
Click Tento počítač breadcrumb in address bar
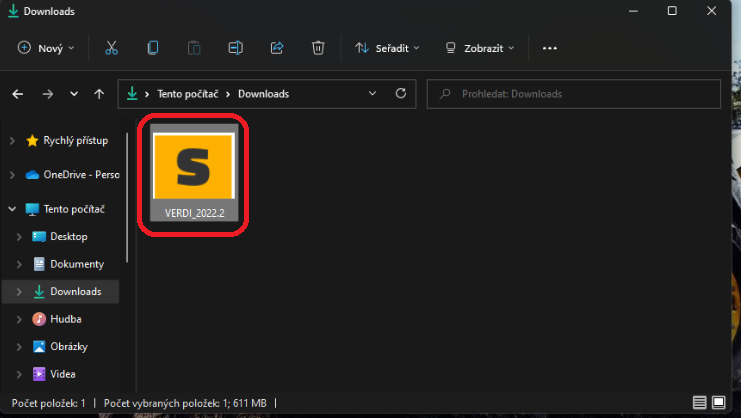pyautogui.click(x=188, y=94)
